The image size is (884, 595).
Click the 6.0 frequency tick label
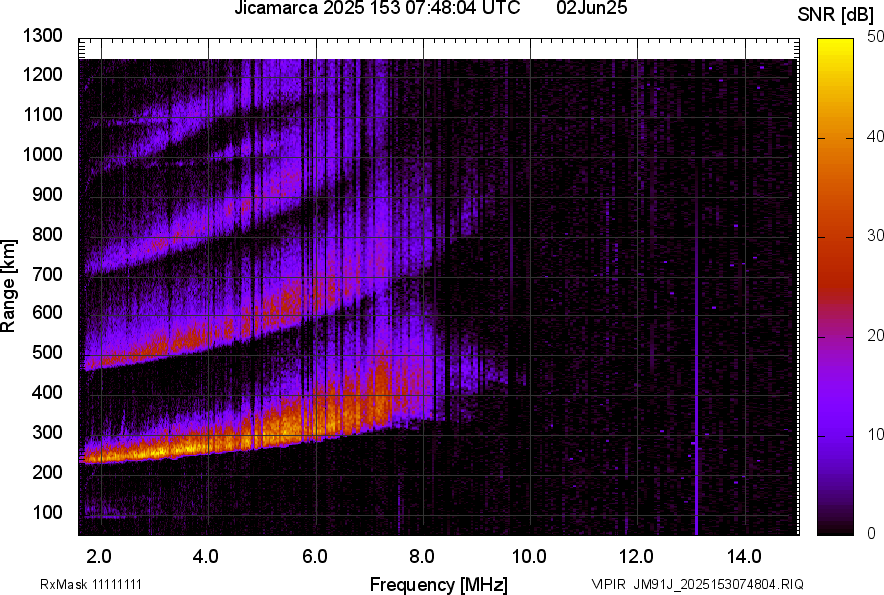[315, 557]
